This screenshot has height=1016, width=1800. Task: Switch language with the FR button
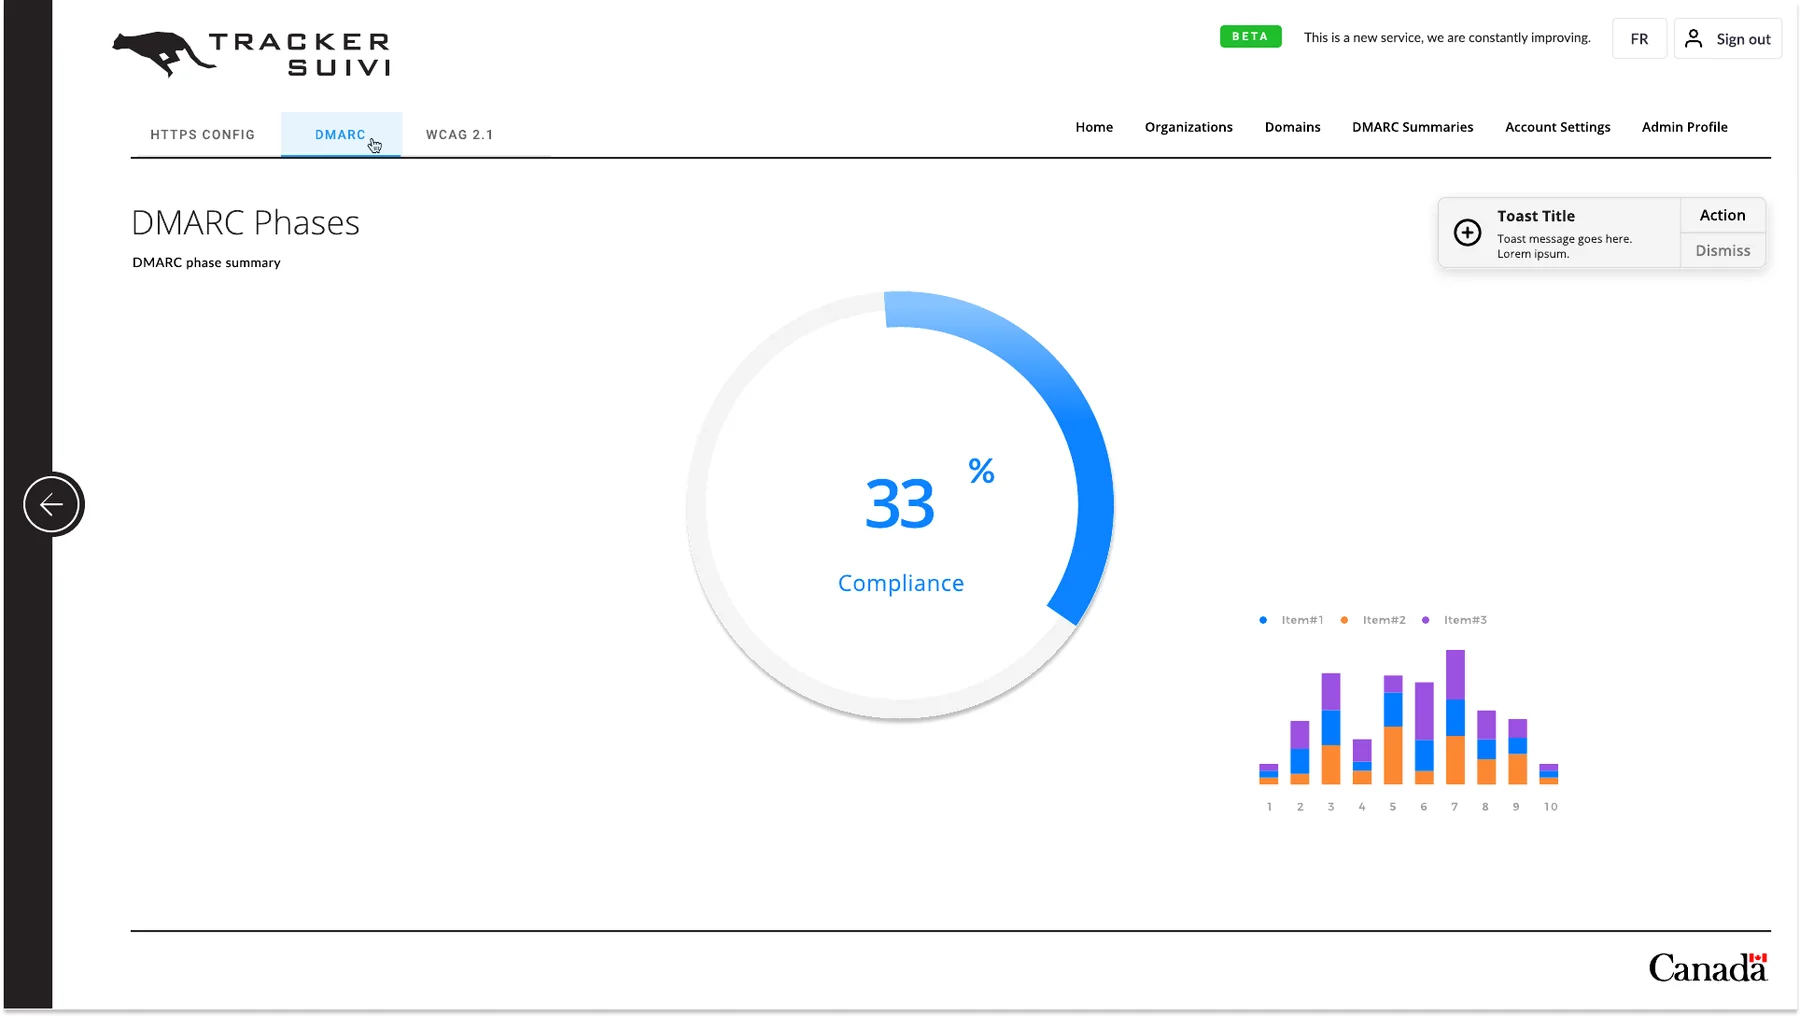pyautogui.click(x=1639, y=39)
